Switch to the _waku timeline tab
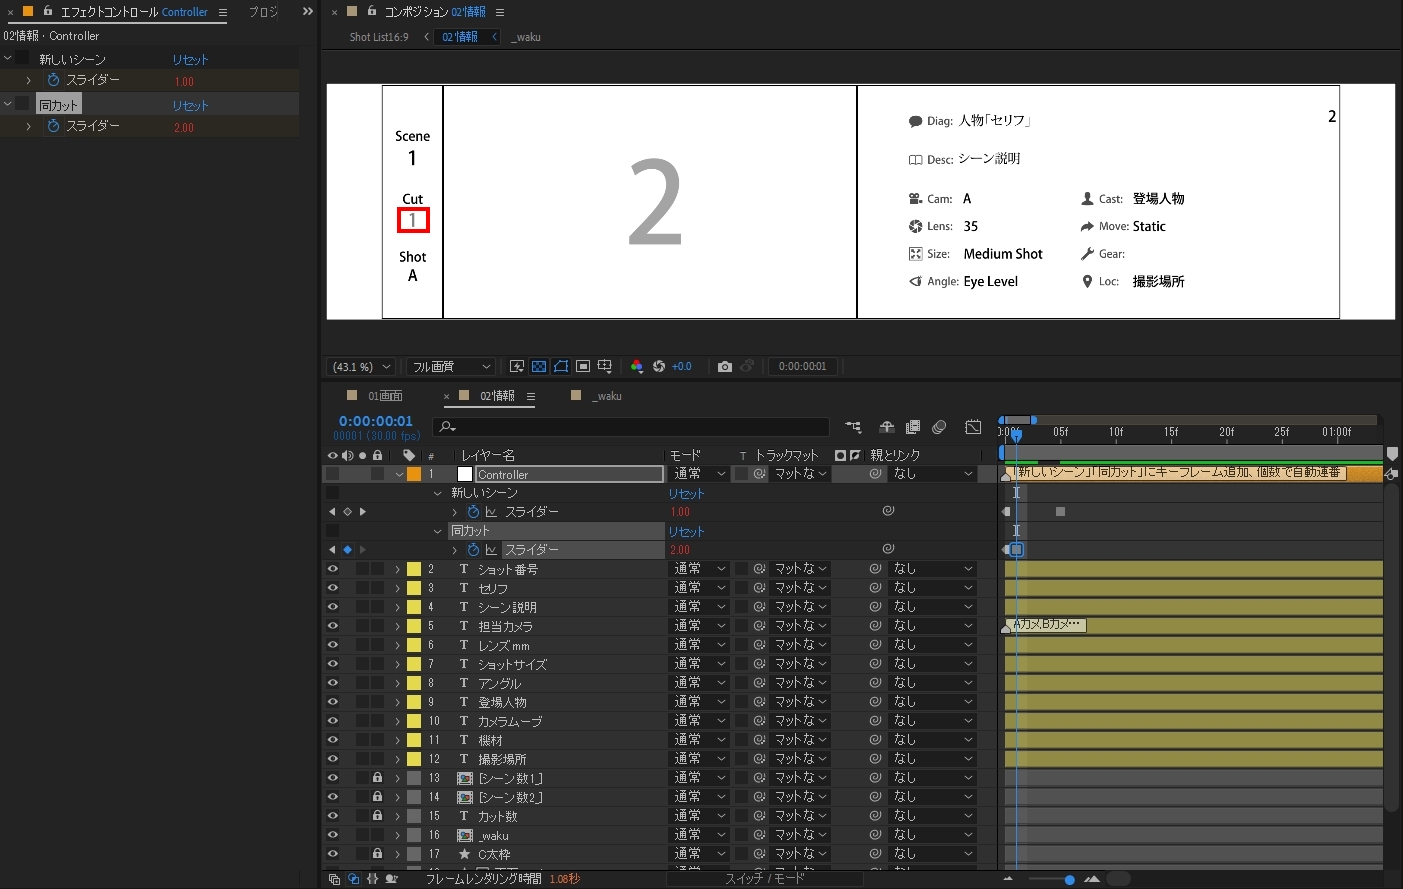The height and width of the screenshot is (889, 1403). tap(608, 396)
